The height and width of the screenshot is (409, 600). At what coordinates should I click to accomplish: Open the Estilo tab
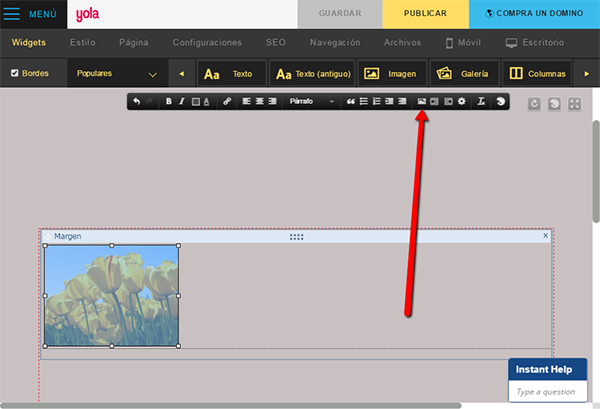point(90,43)
